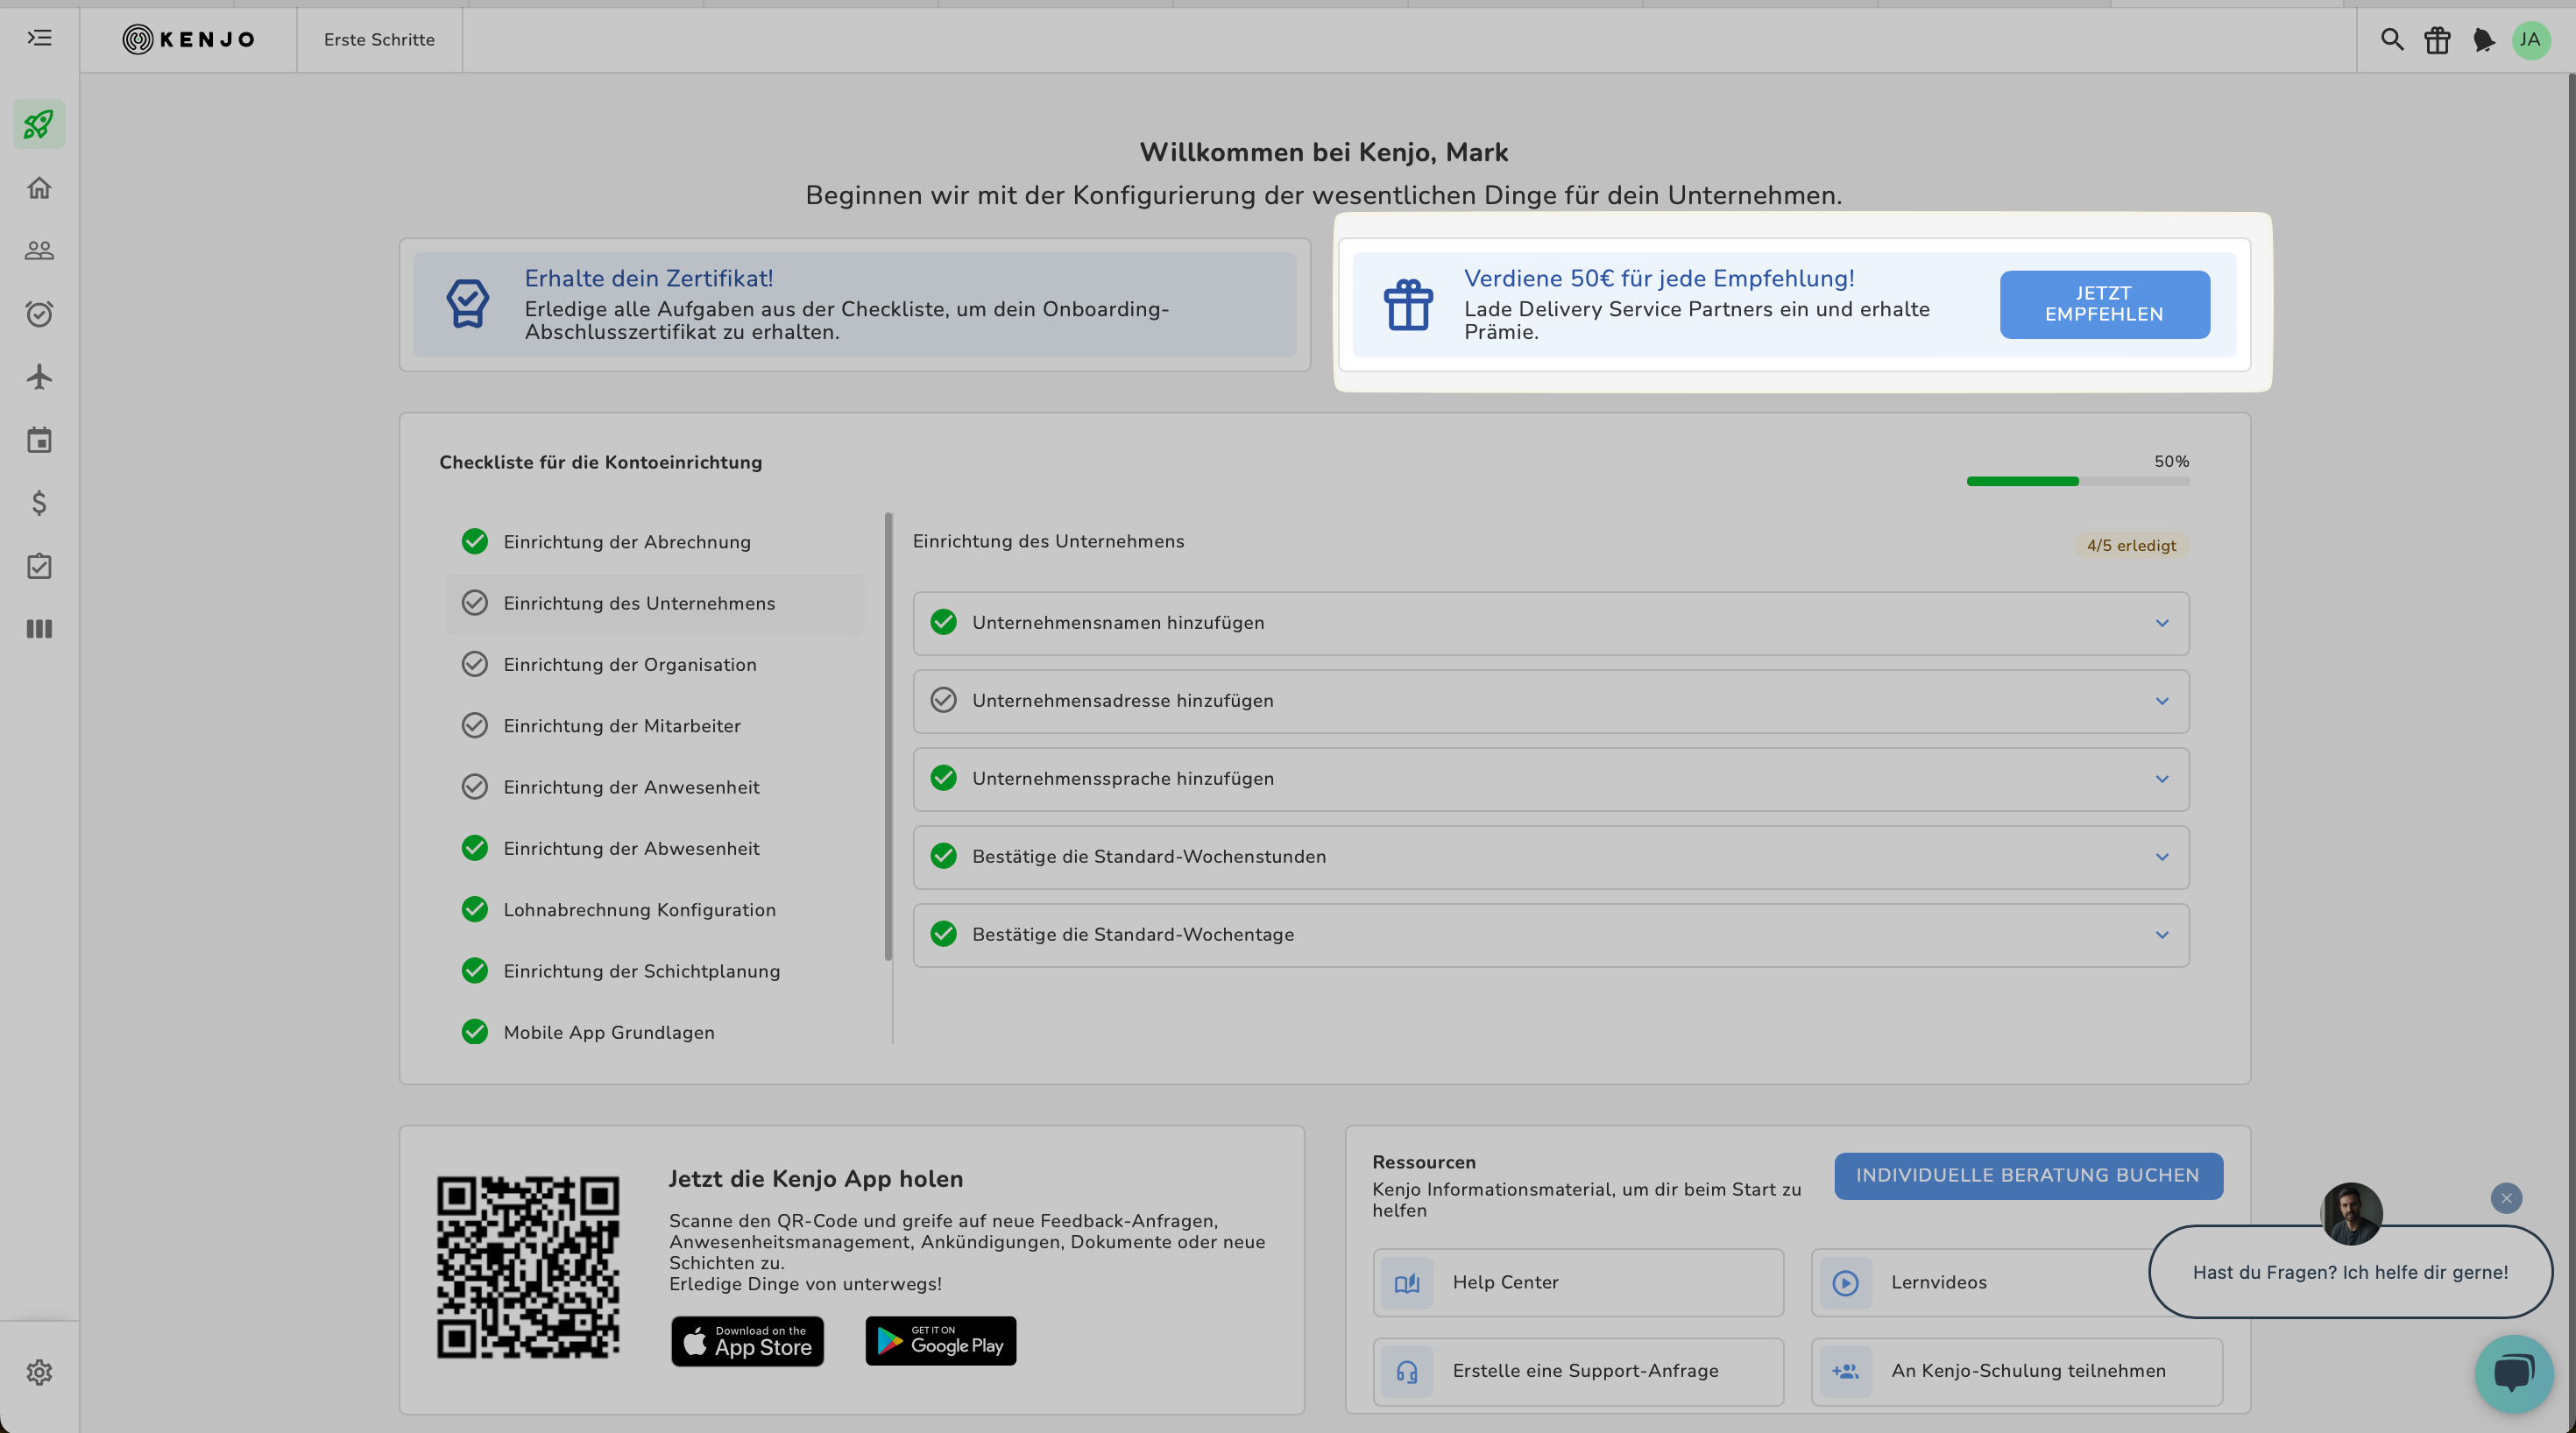
Task: Click the JETZT EMPFEHLEN button
Action: [x=2104, y=304]
